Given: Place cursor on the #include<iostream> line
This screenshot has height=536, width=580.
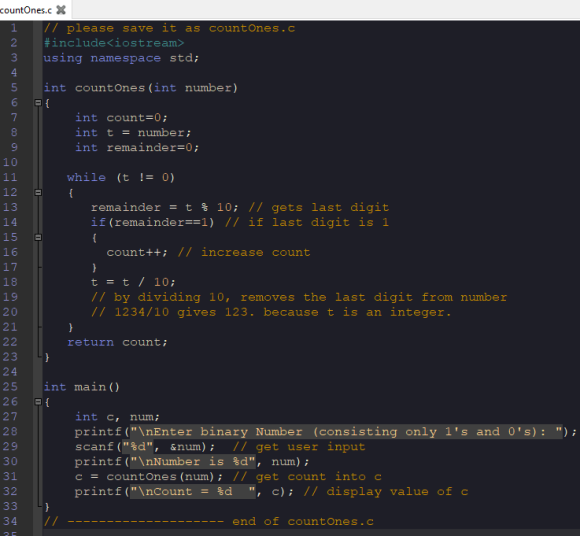Looking at the screenshot, I should (114, 43).
